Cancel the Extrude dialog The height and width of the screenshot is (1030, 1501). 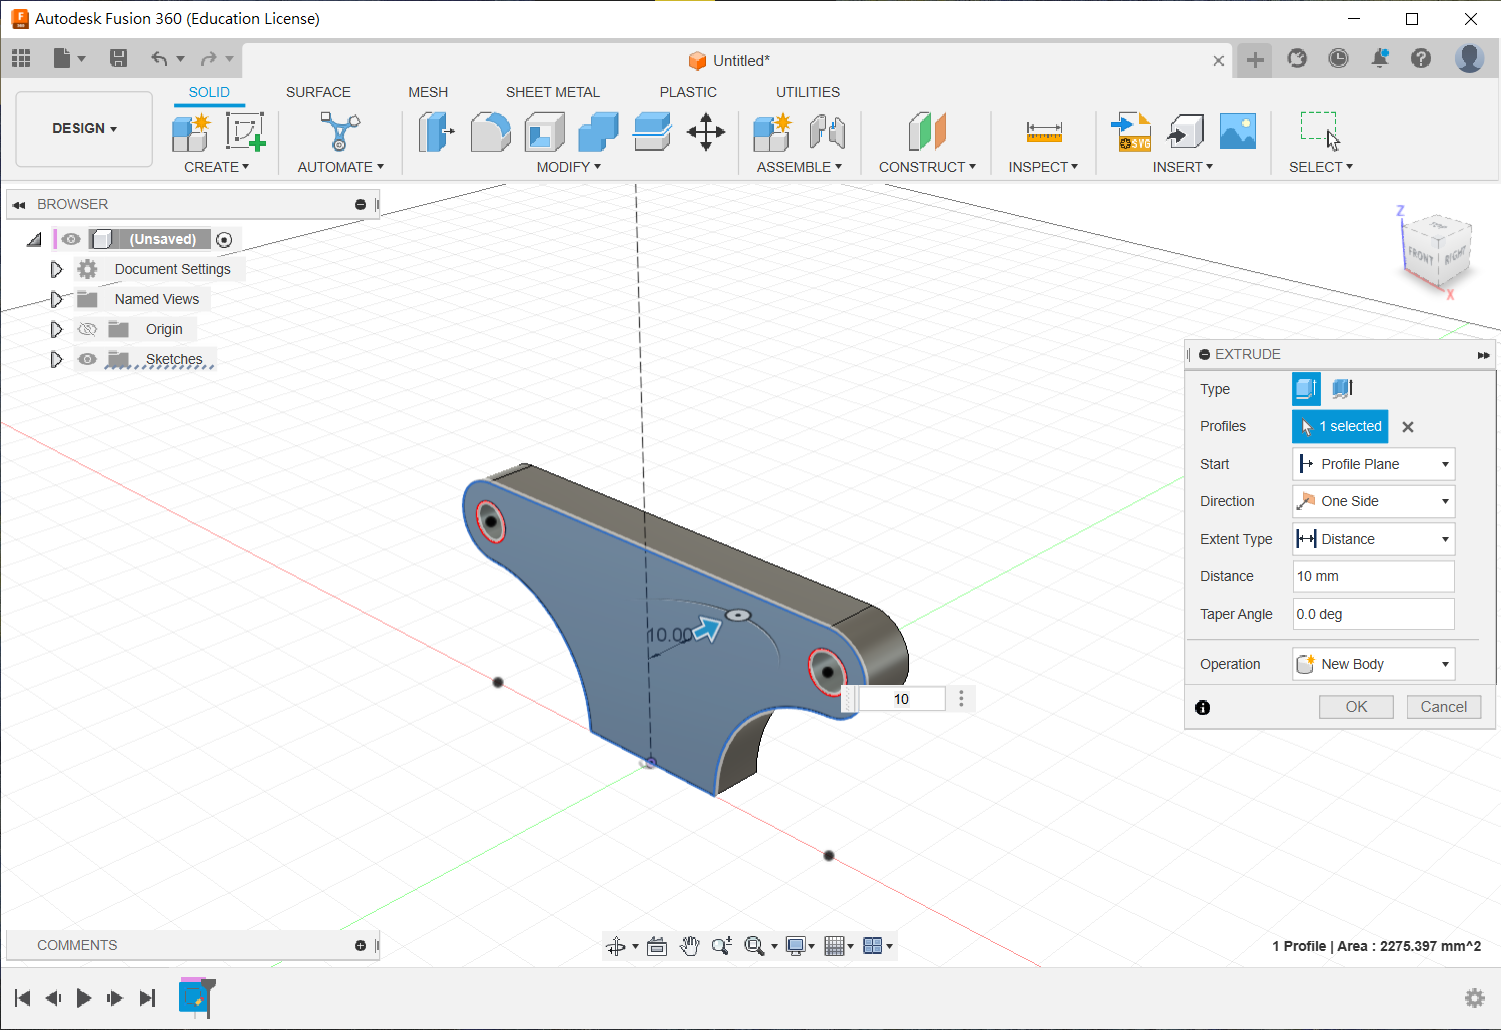1443,707
